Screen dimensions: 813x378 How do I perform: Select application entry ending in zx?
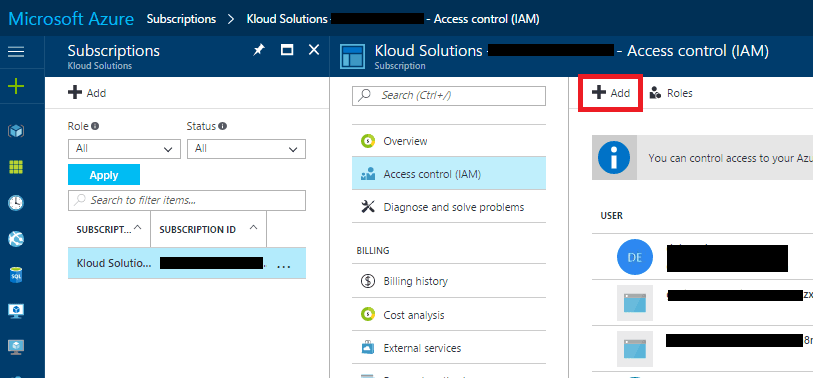coord(703,302)
